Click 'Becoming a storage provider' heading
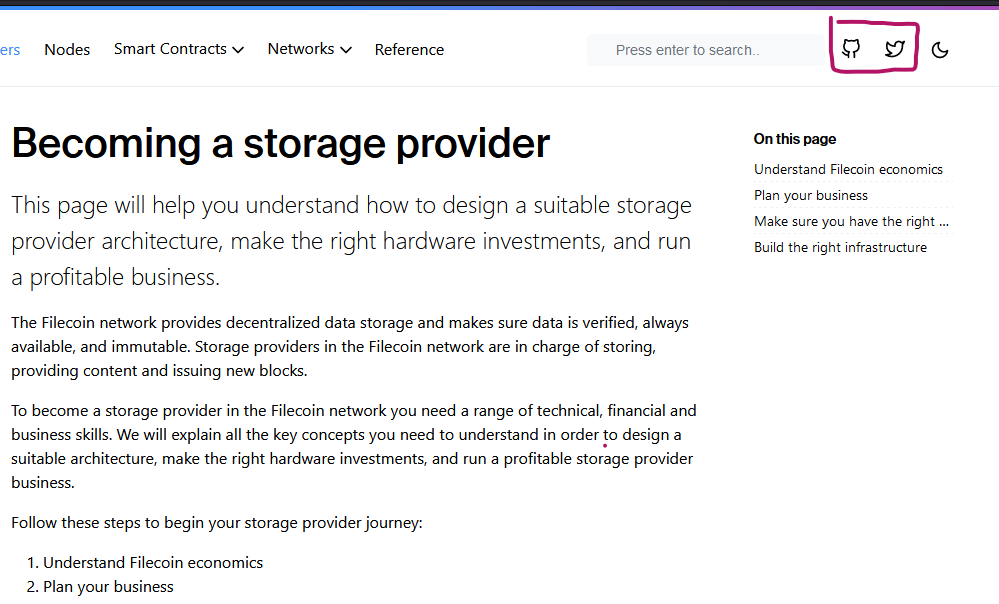The width and height of the screenshot is (999, 604). (x=280, y=143)
